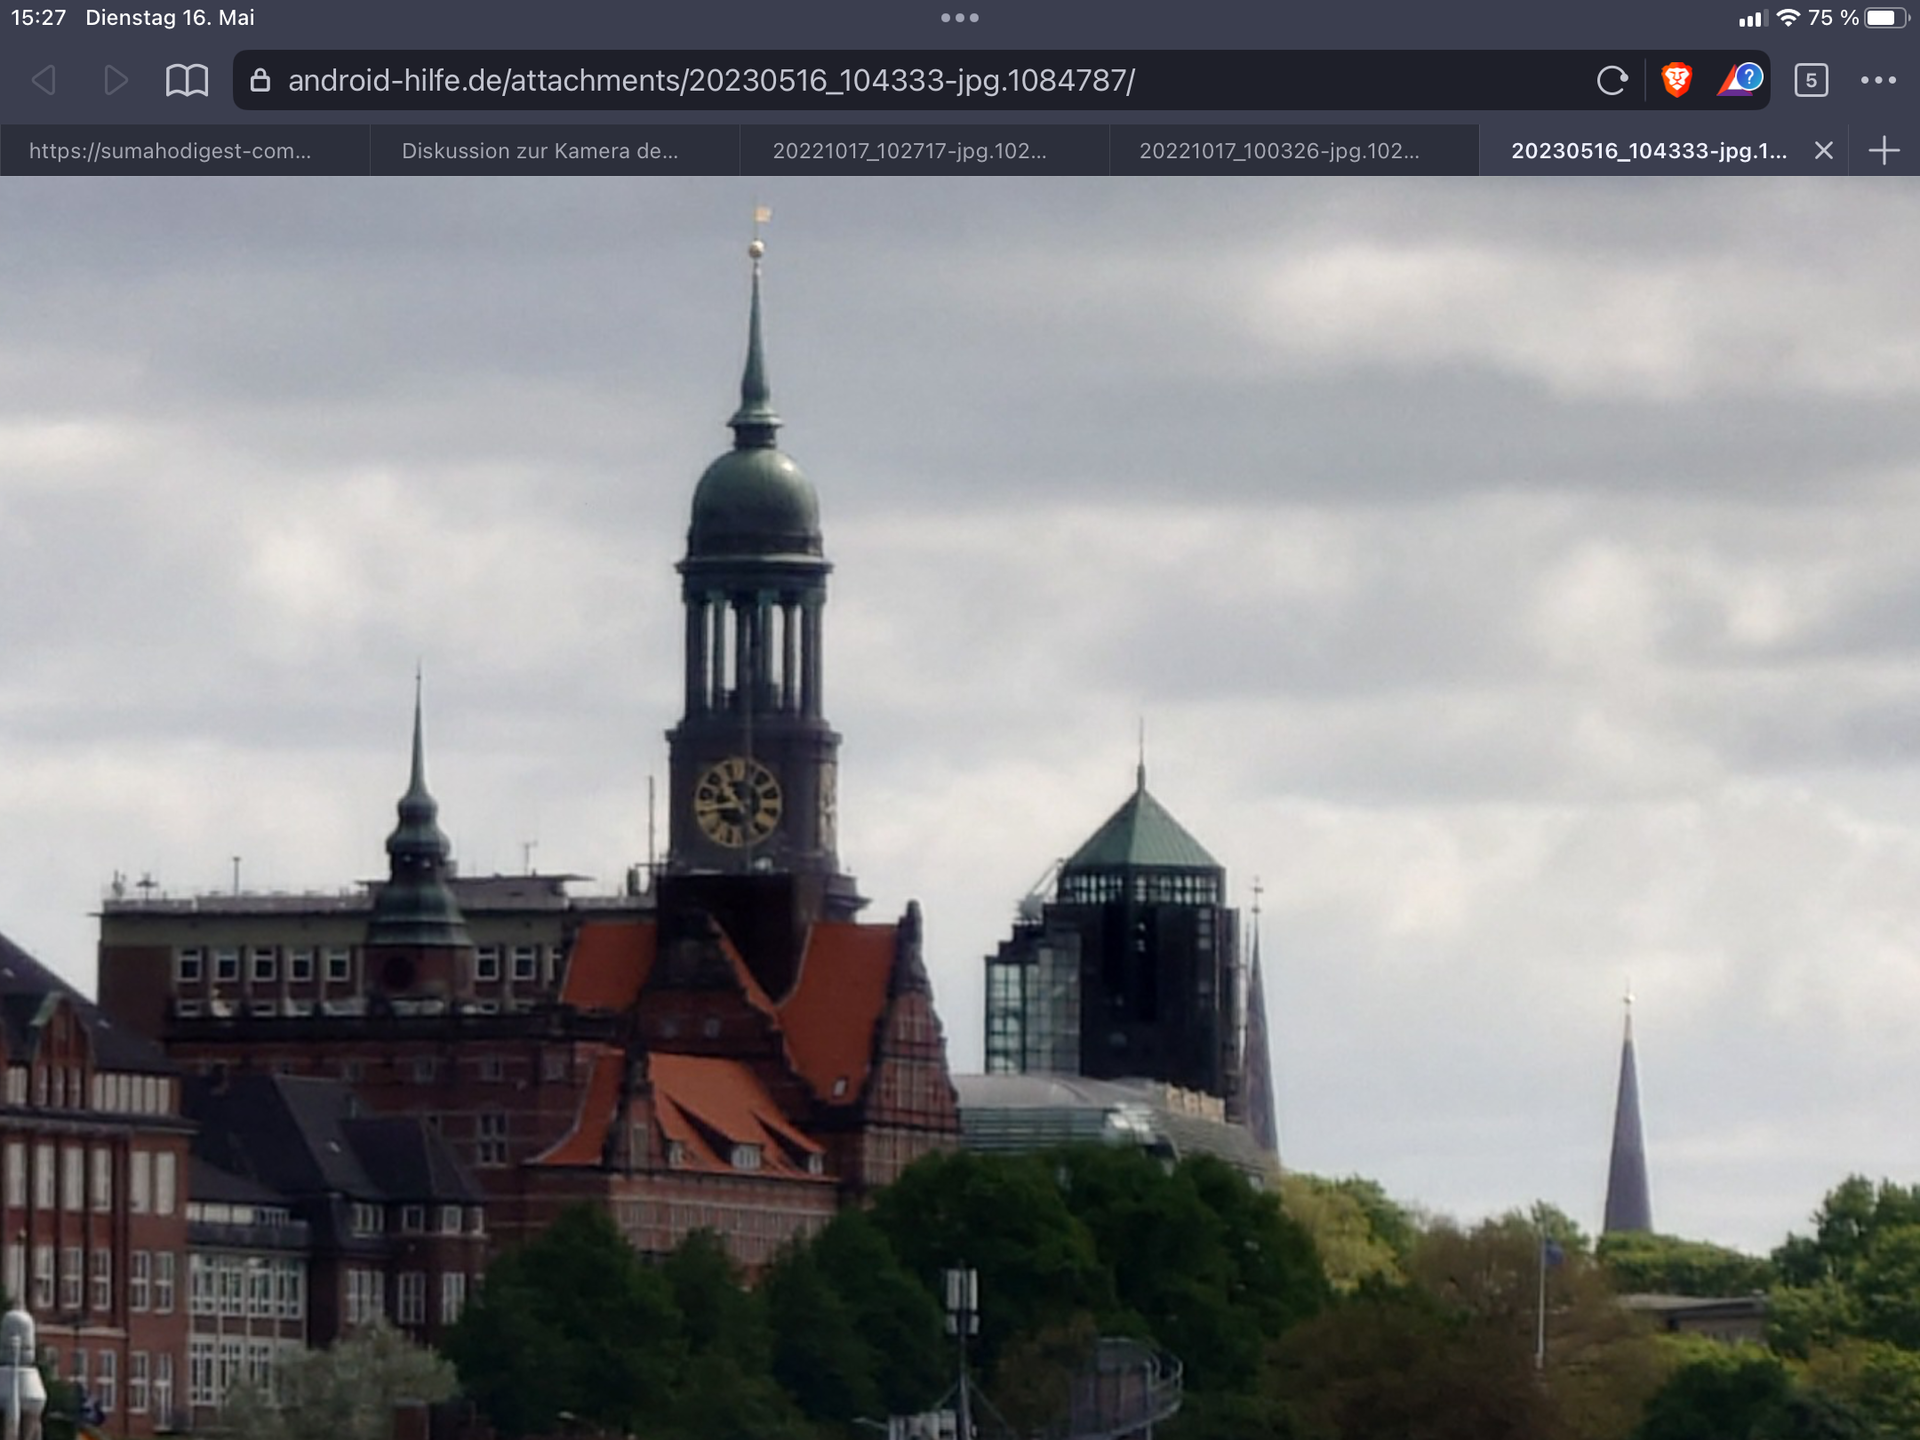Click the reload page icon
The height and width of the screenshot is (1440, 1920).
pyautogui.click(x=1612, y=80)
